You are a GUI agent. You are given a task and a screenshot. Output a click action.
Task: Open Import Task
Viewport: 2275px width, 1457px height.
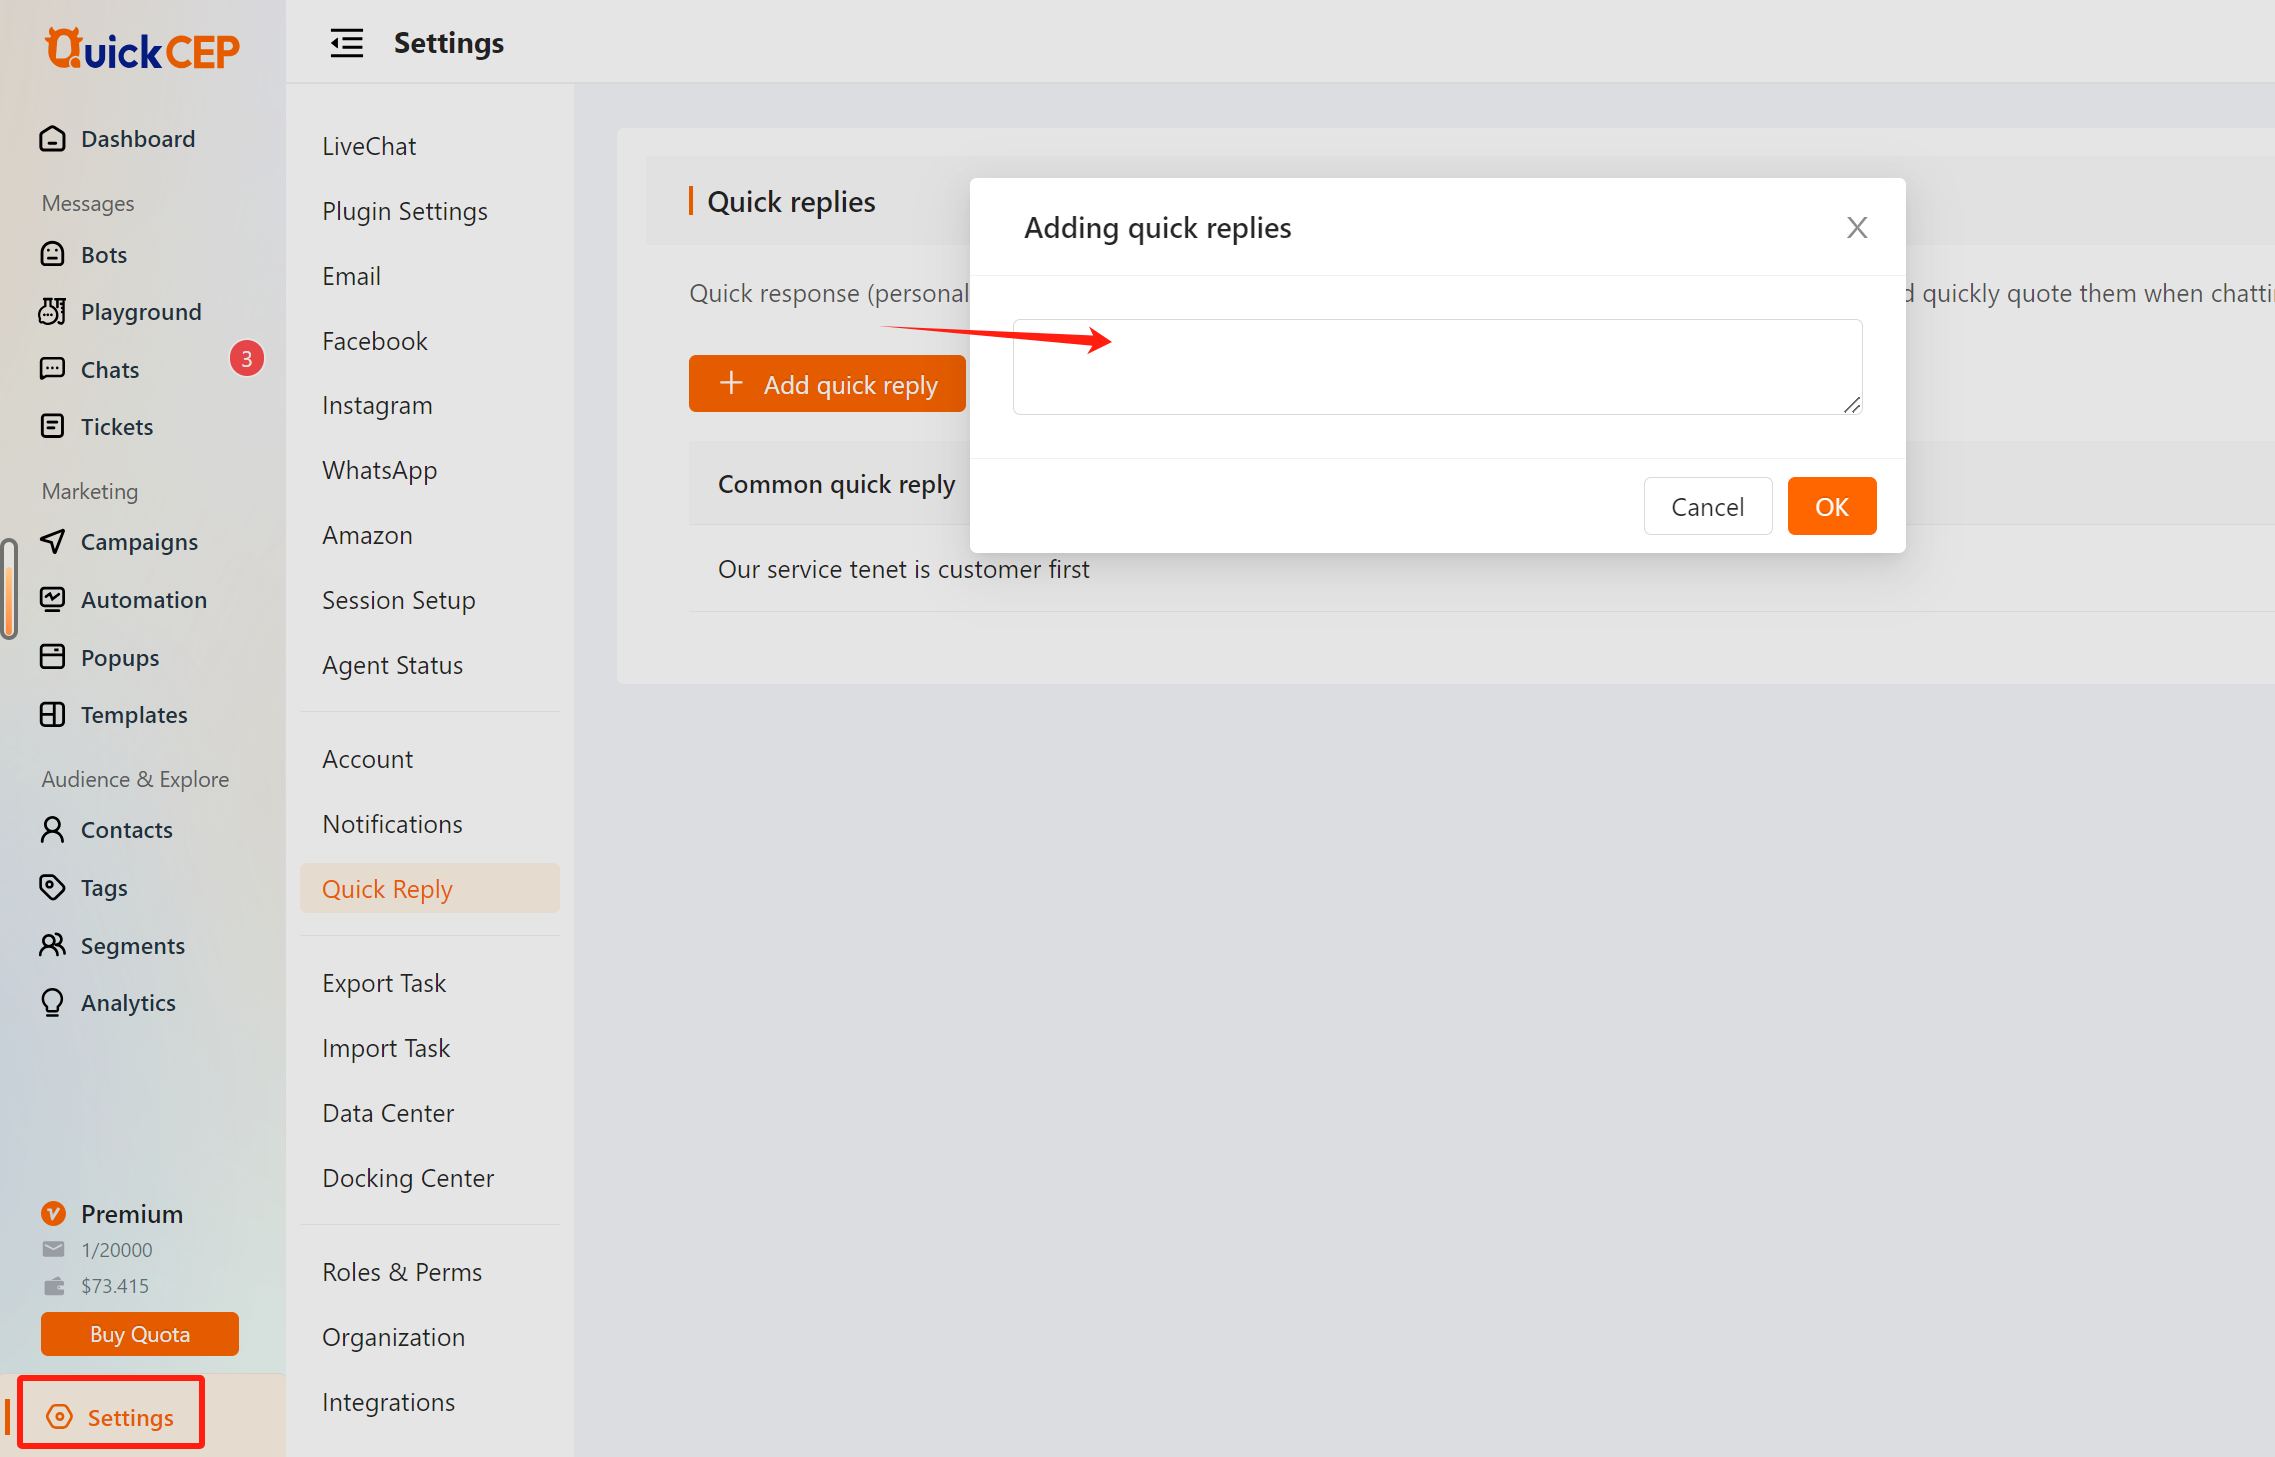point(386,1048)
